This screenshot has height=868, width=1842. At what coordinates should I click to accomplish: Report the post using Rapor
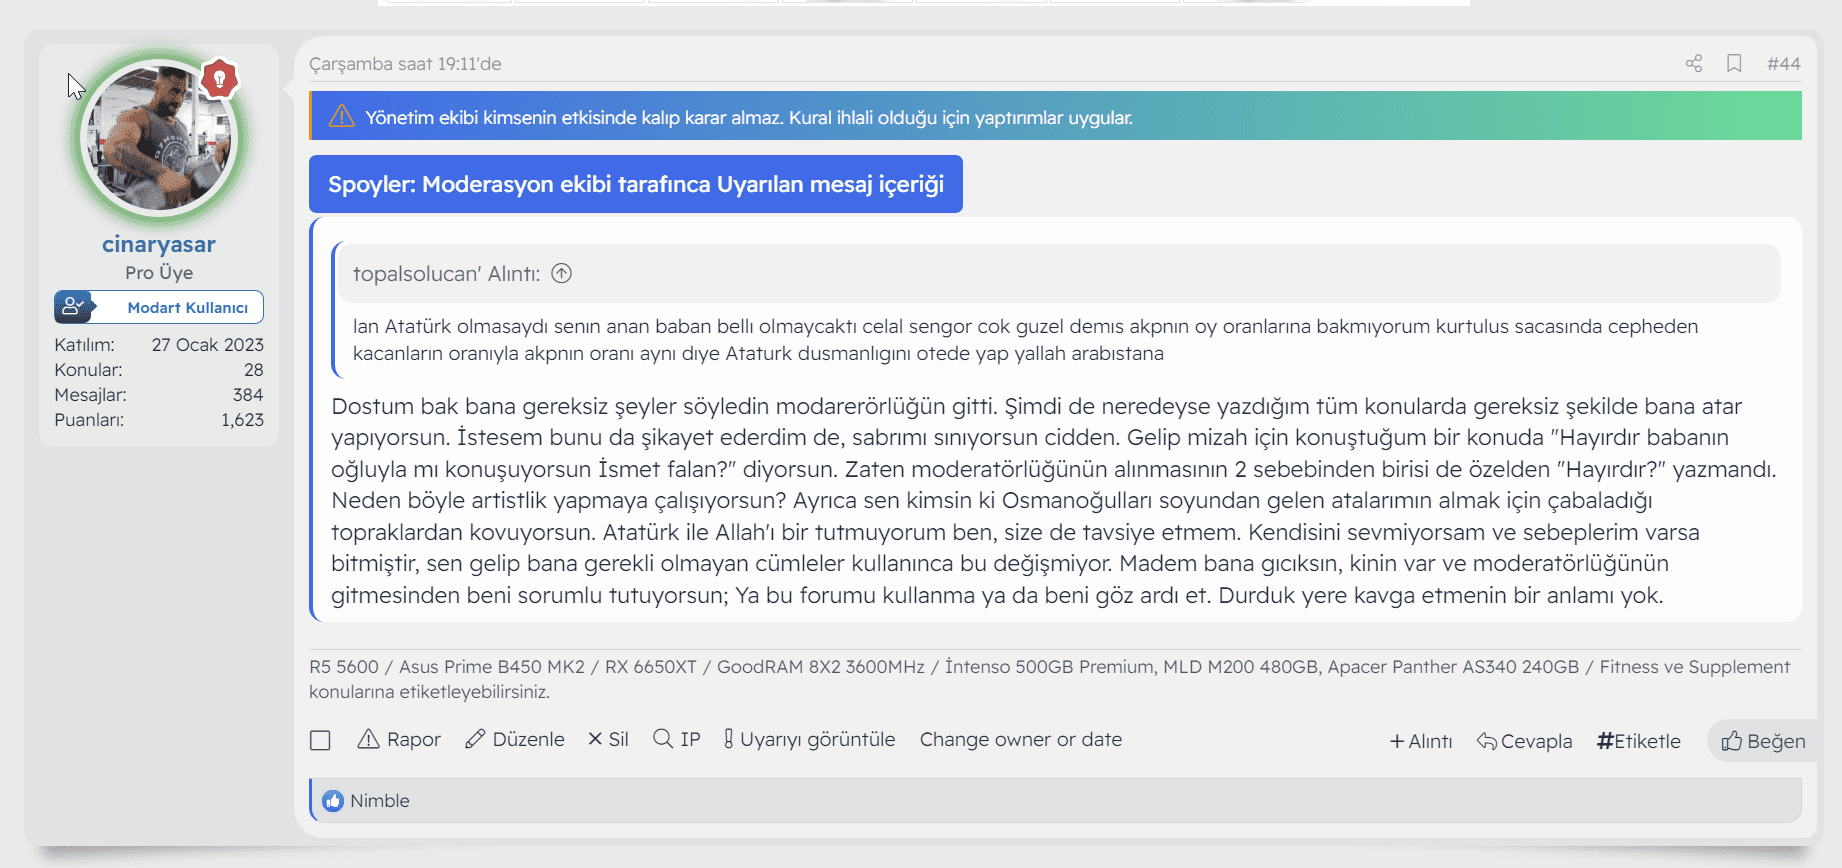399,740
